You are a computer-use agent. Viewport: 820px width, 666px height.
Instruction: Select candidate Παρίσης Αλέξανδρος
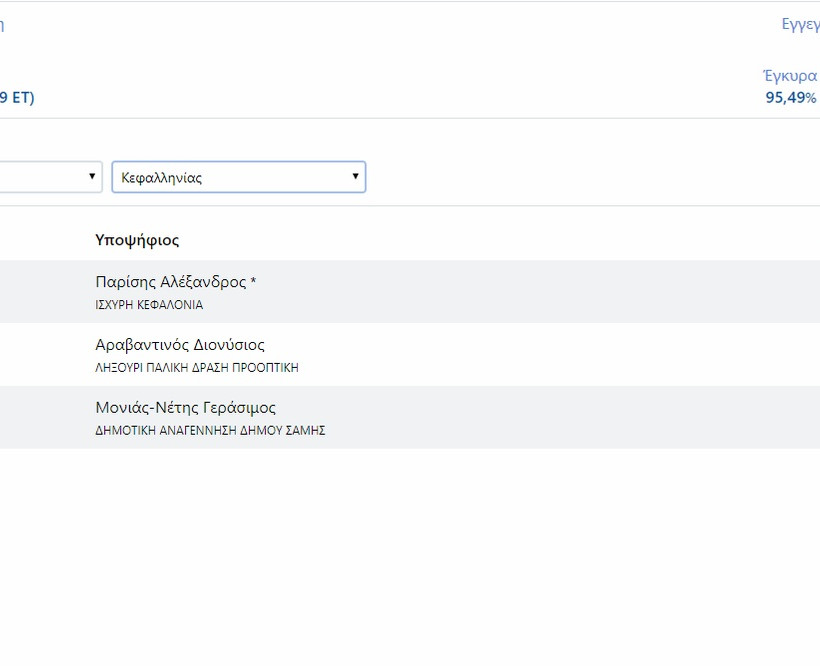pyautogui.click(x=170, y=282)
